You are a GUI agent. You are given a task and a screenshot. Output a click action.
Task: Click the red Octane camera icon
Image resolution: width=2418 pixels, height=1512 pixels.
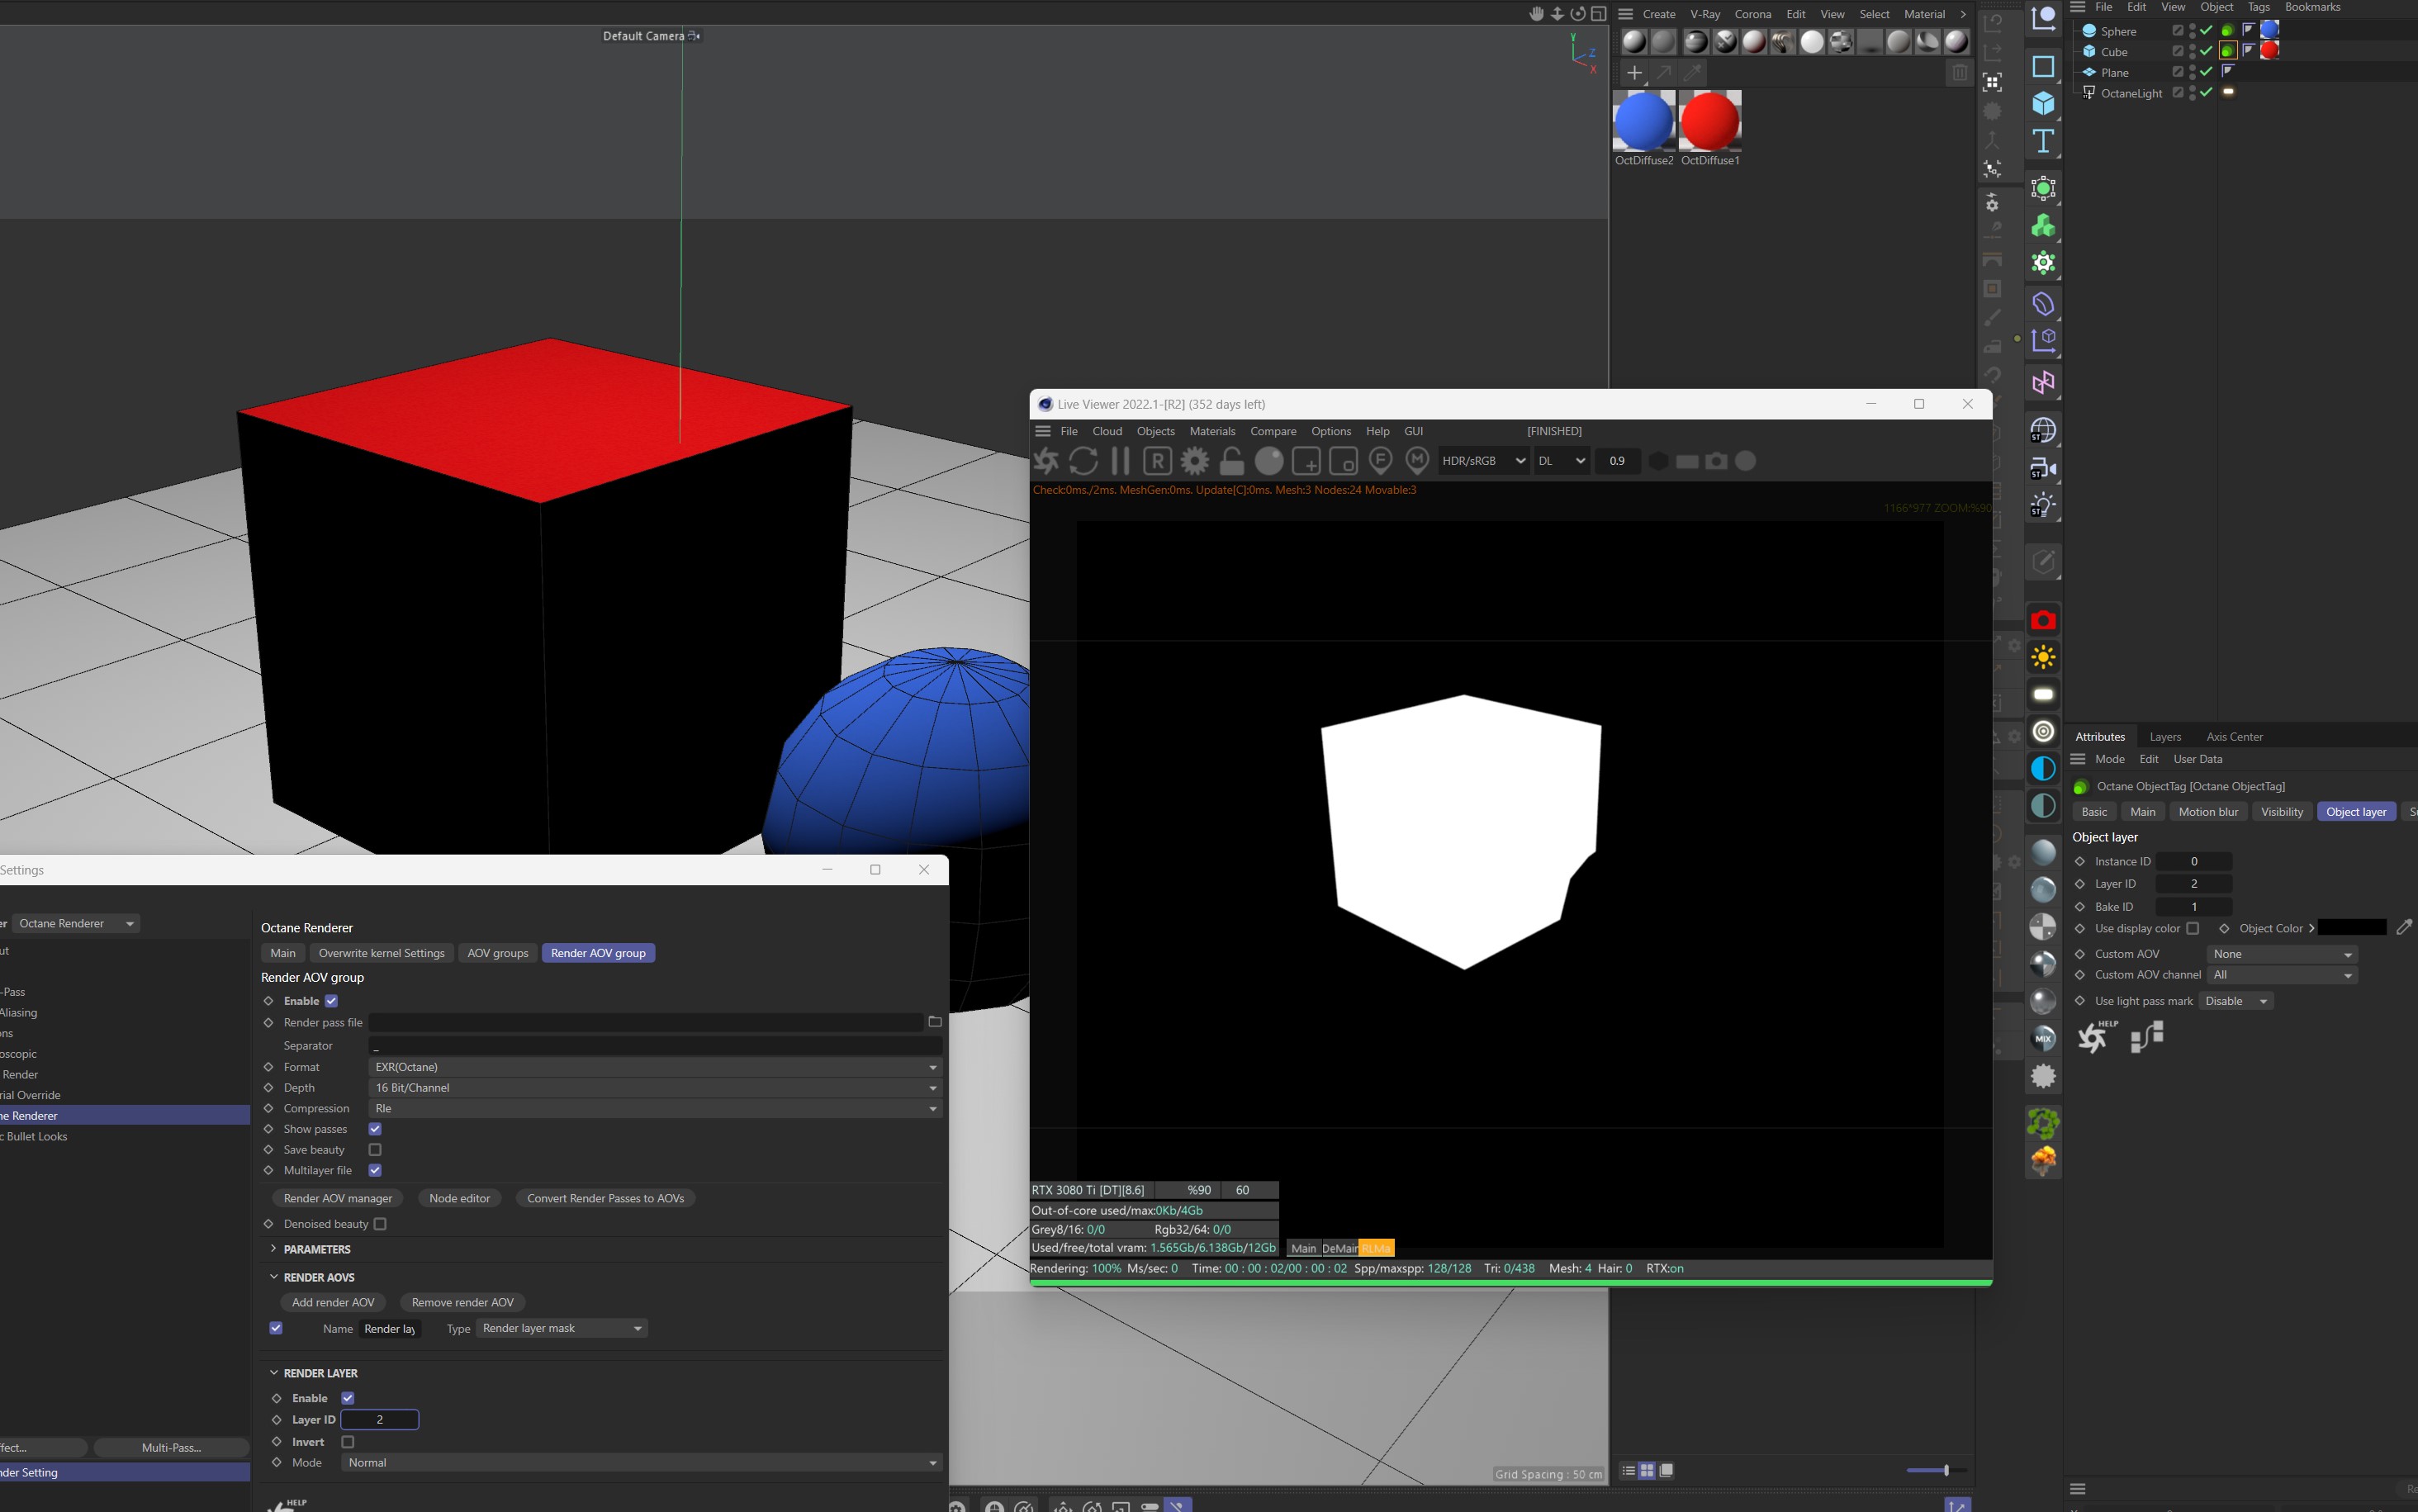[2043, 620]
